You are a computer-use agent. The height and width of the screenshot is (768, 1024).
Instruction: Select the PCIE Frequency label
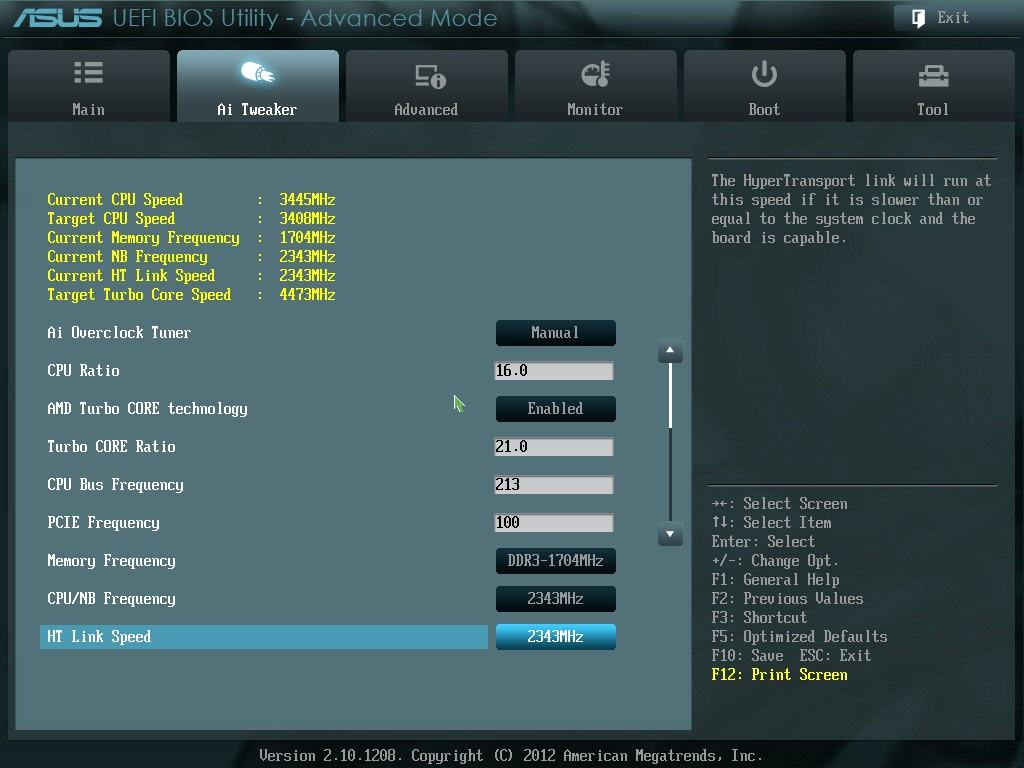coord(103,523)
